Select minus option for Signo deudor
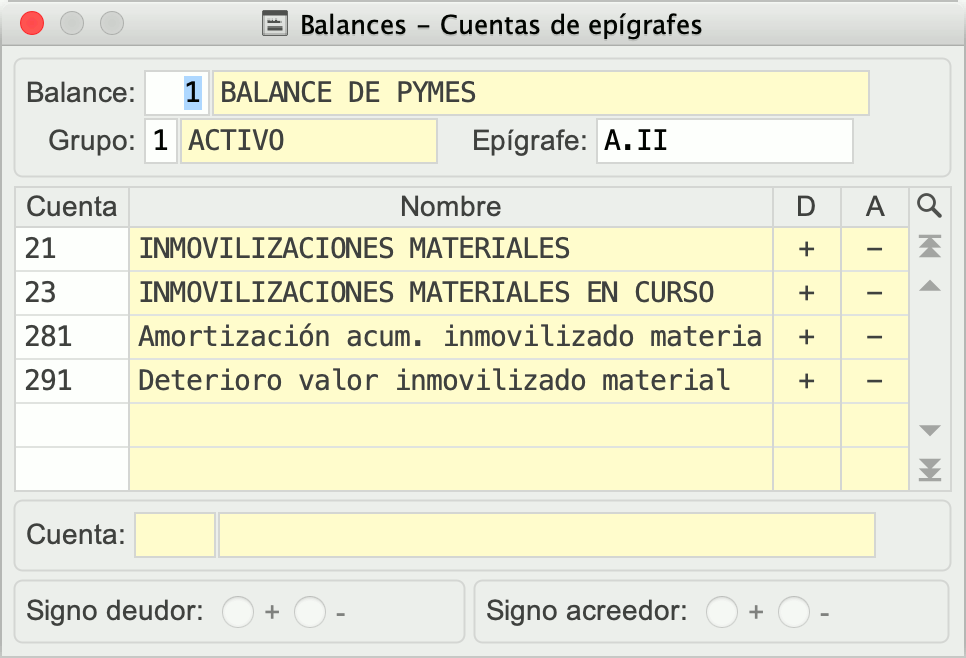 [310, 611]
